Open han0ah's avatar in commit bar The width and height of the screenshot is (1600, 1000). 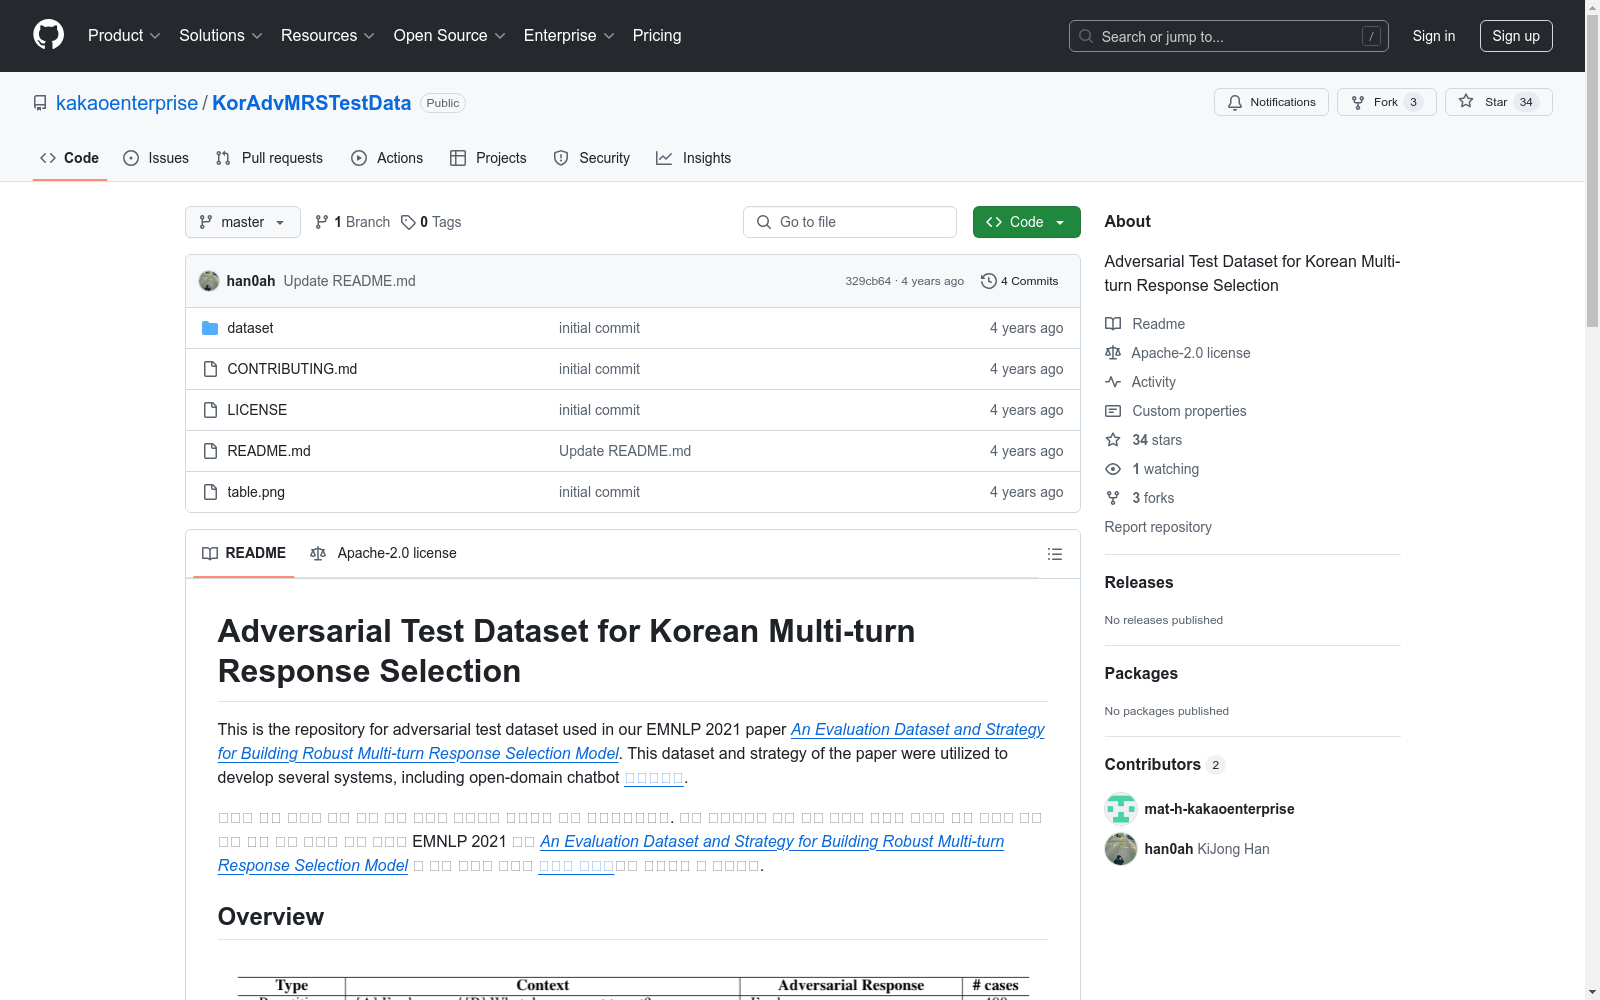[x=209, y=281]
